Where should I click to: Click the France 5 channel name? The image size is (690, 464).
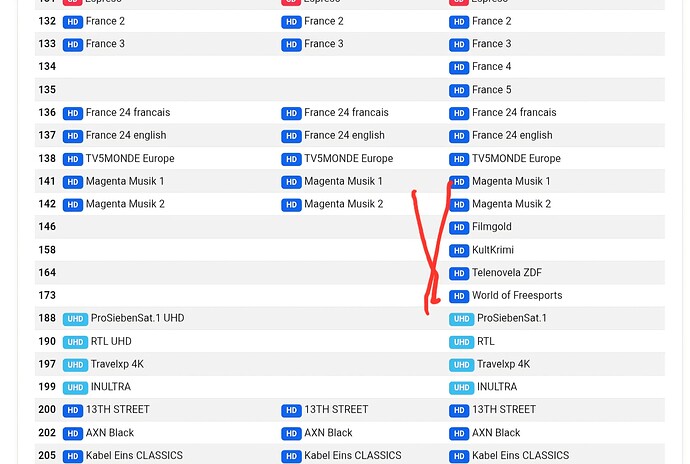tap(492, 90)
